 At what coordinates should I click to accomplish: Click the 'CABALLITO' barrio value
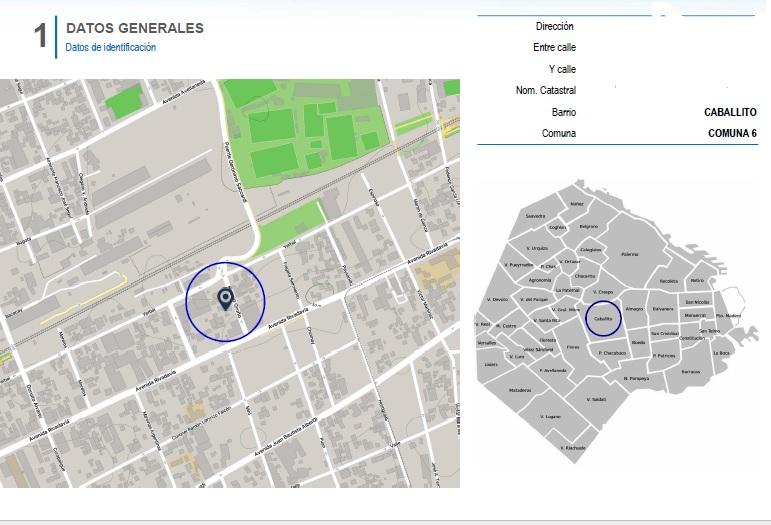(730, 113)
